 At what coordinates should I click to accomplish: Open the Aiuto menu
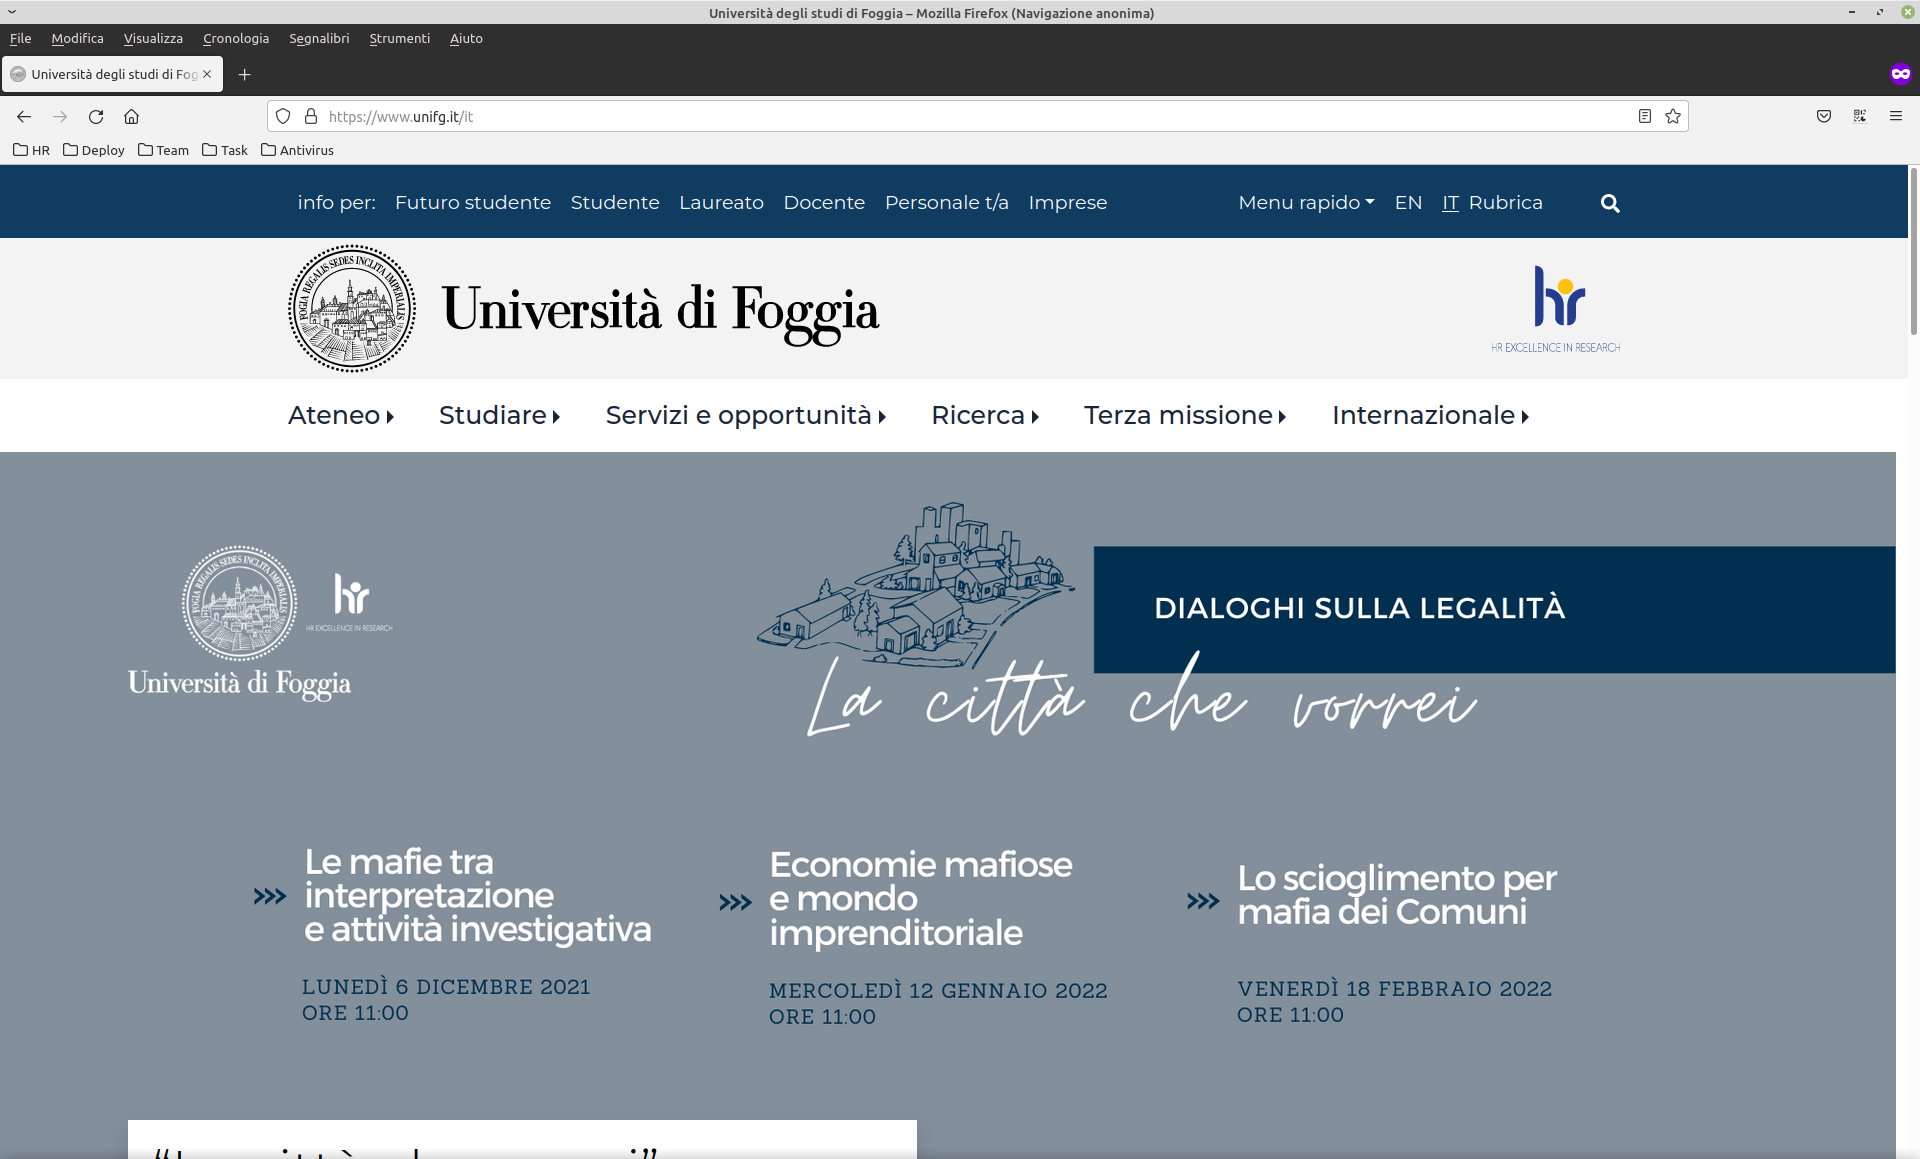click(466, 38)
